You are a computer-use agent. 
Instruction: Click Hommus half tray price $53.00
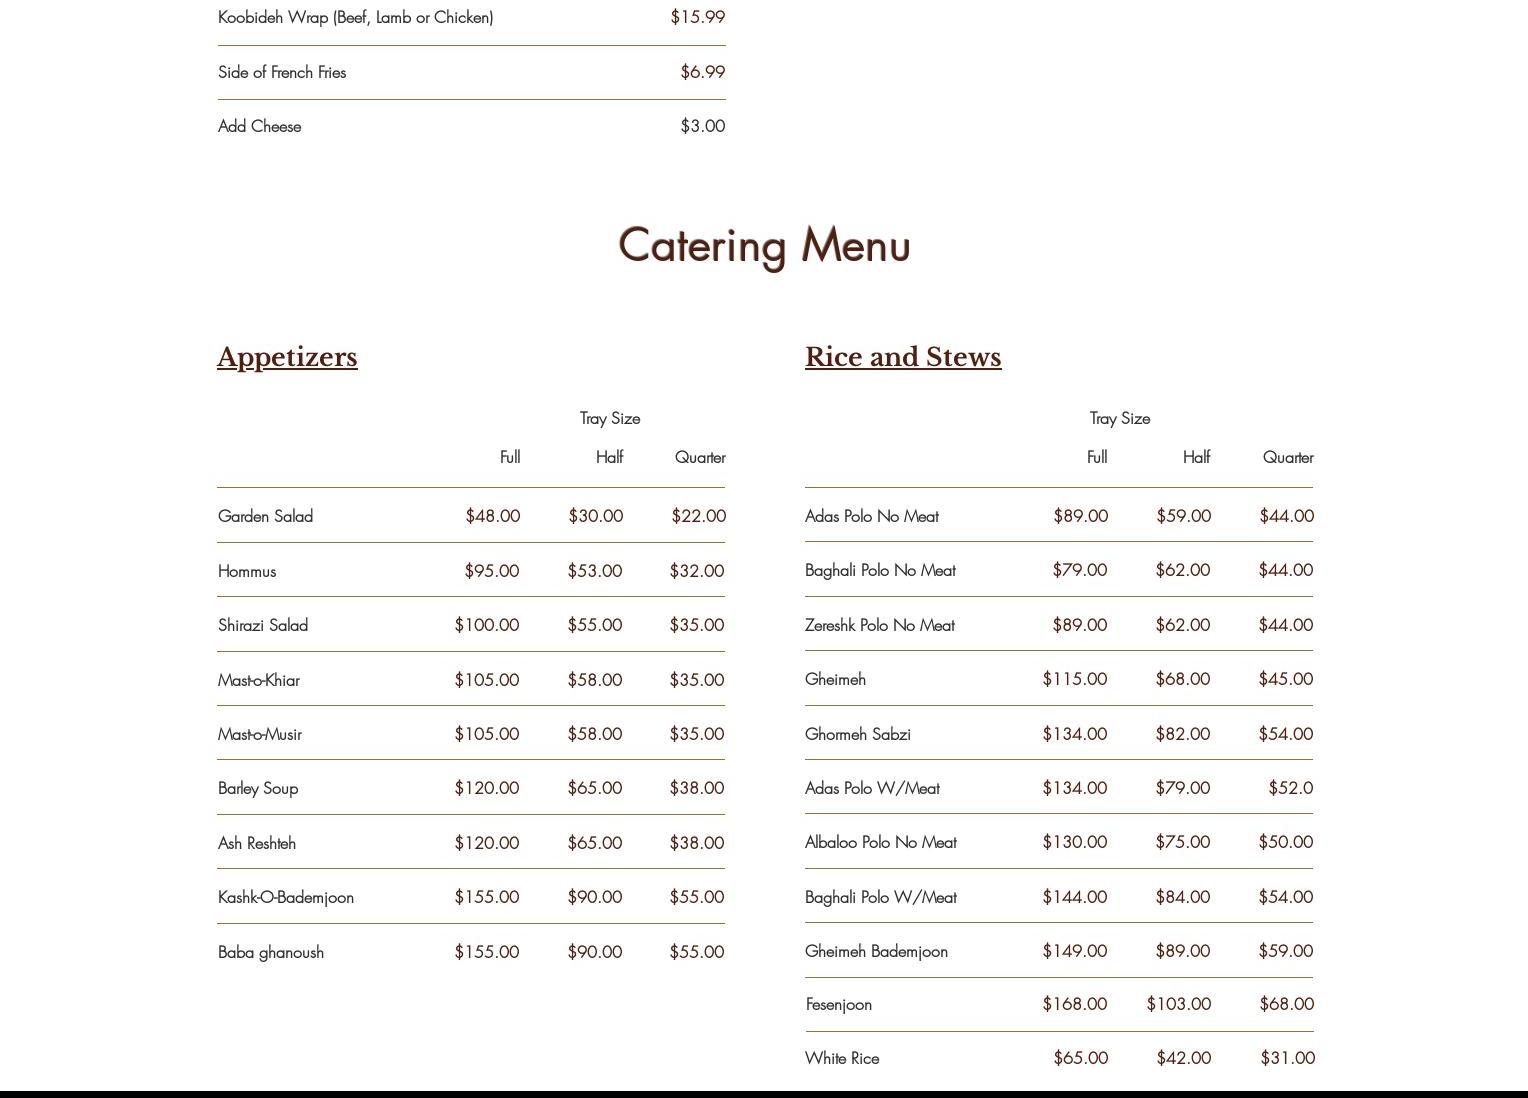pyautogui.click(x=594, y=571)
